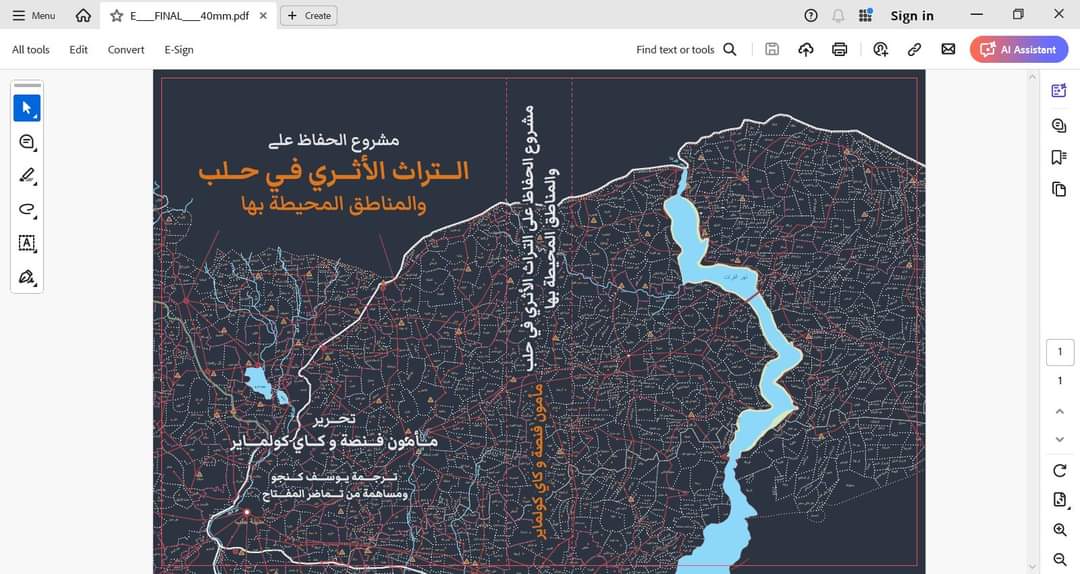Image resolution: width=1080 pixels, height=574 pixels.
Task: Choose the Select arrow tool
Action: [x=27, y=108]
